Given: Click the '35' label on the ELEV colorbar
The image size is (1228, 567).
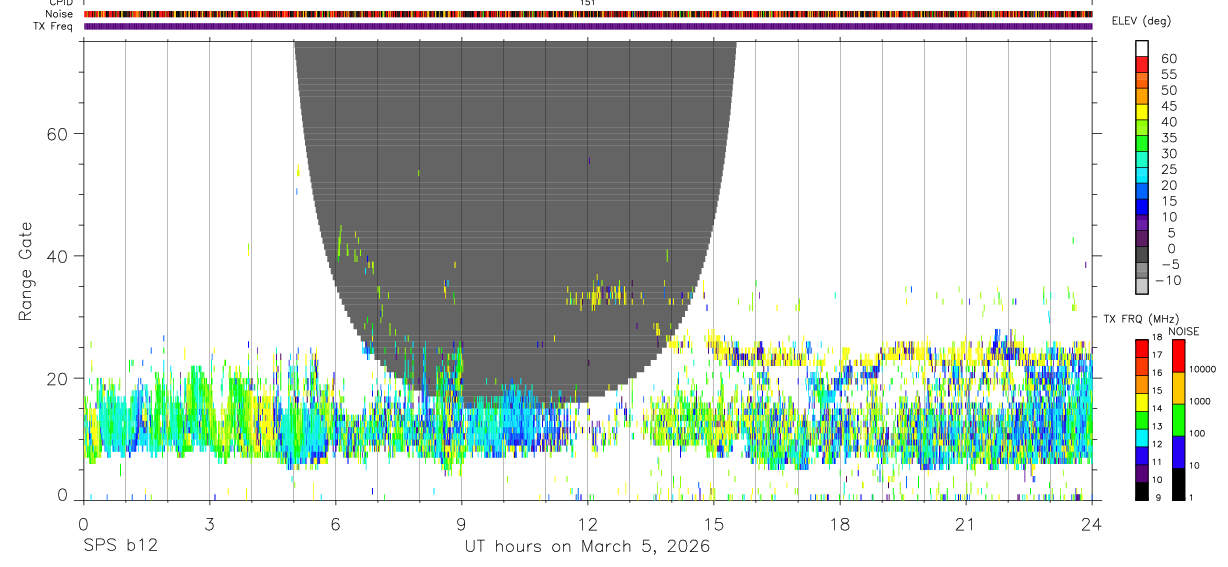Looking at the screenshot, I should coord(1168,138).
